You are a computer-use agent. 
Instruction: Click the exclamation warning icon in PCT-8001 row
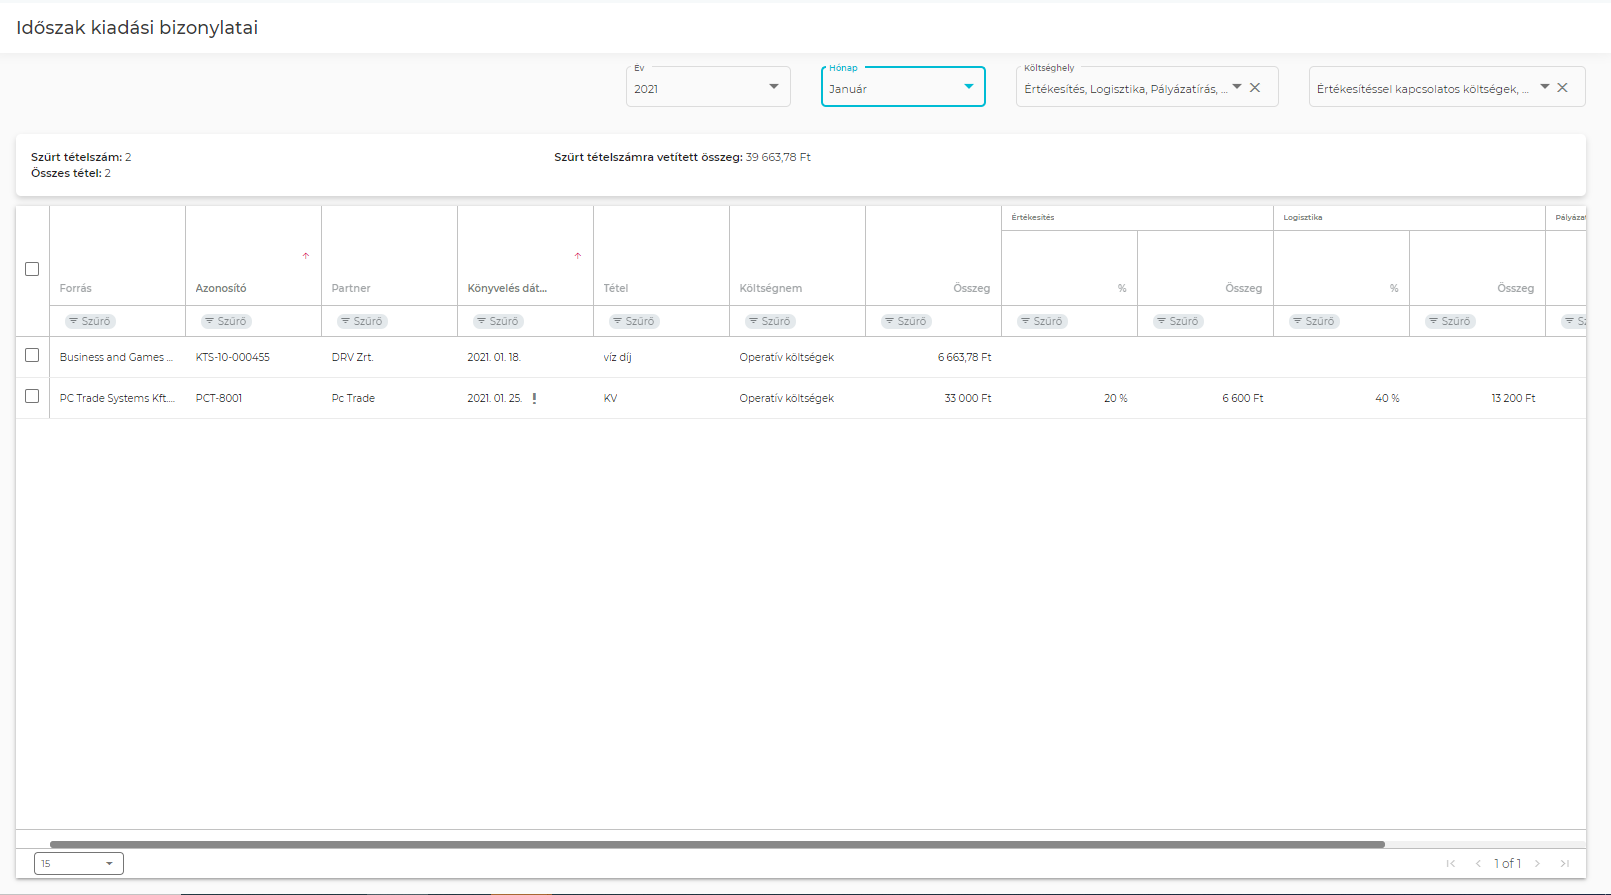click(x=534, y=398)
